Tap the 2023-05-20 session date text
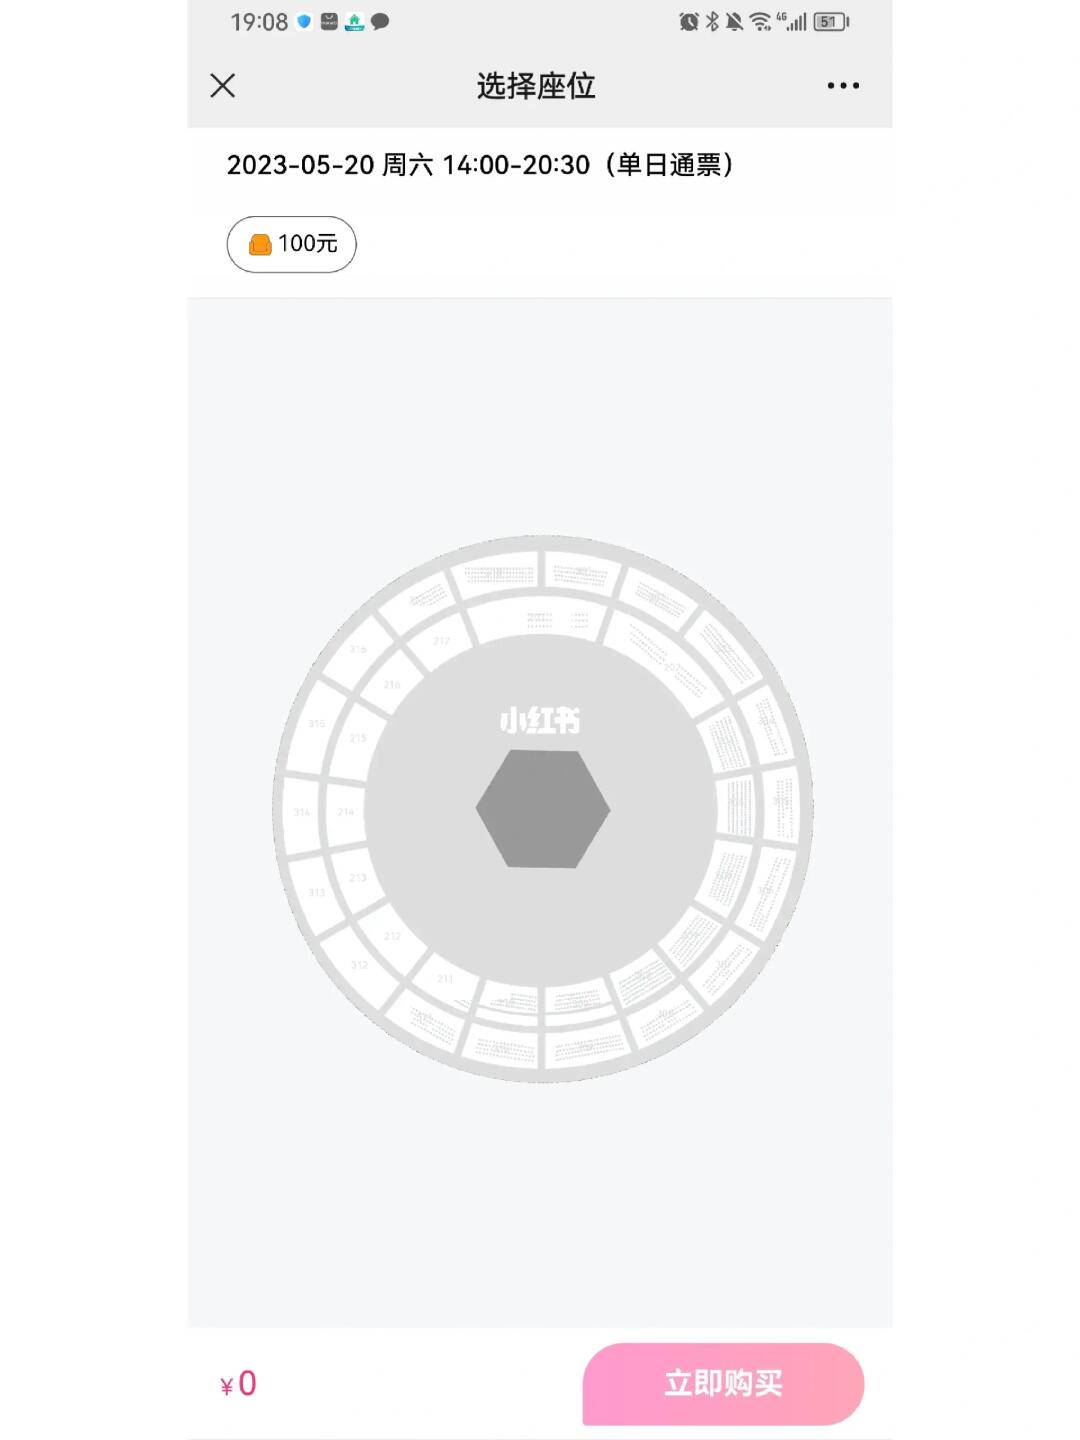The height and width of the screenshot is (1440, 1080). click(x=301, y=165)
